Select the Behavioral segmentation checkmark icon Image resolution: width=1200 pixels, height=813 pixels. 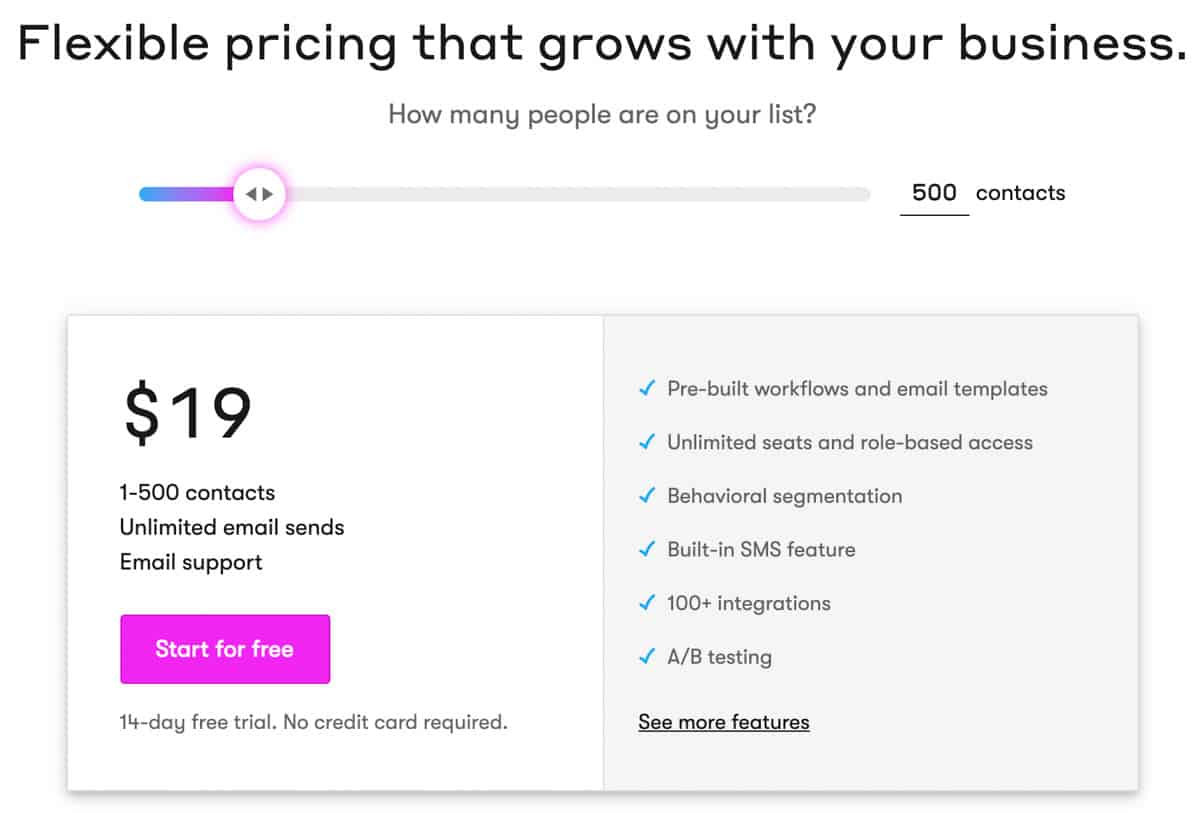647,495
